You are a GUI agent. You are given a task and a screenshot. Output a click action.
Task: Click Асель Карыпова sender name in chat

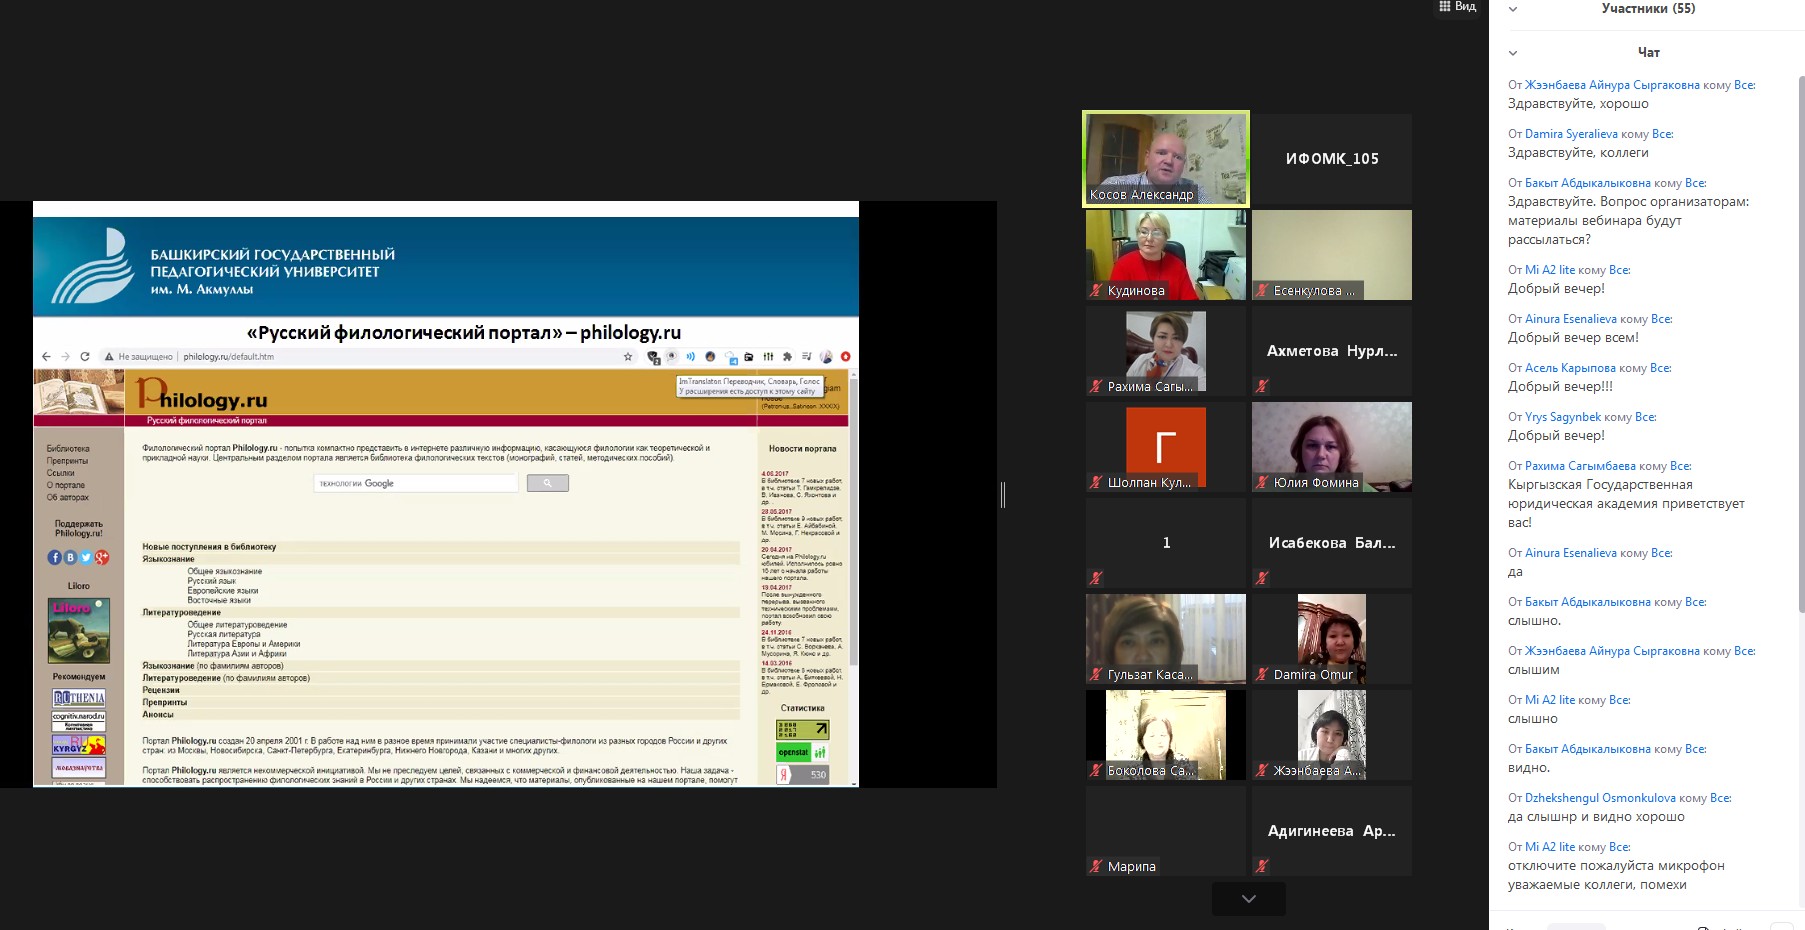coord(1569,368)
